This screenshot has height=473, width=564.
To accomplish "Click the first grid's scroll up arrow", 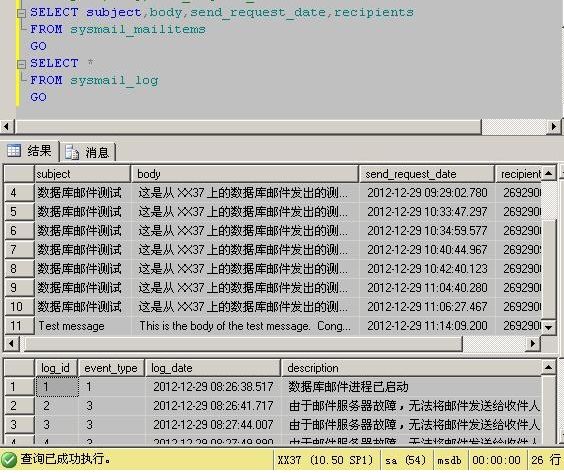I will point(549,174).
